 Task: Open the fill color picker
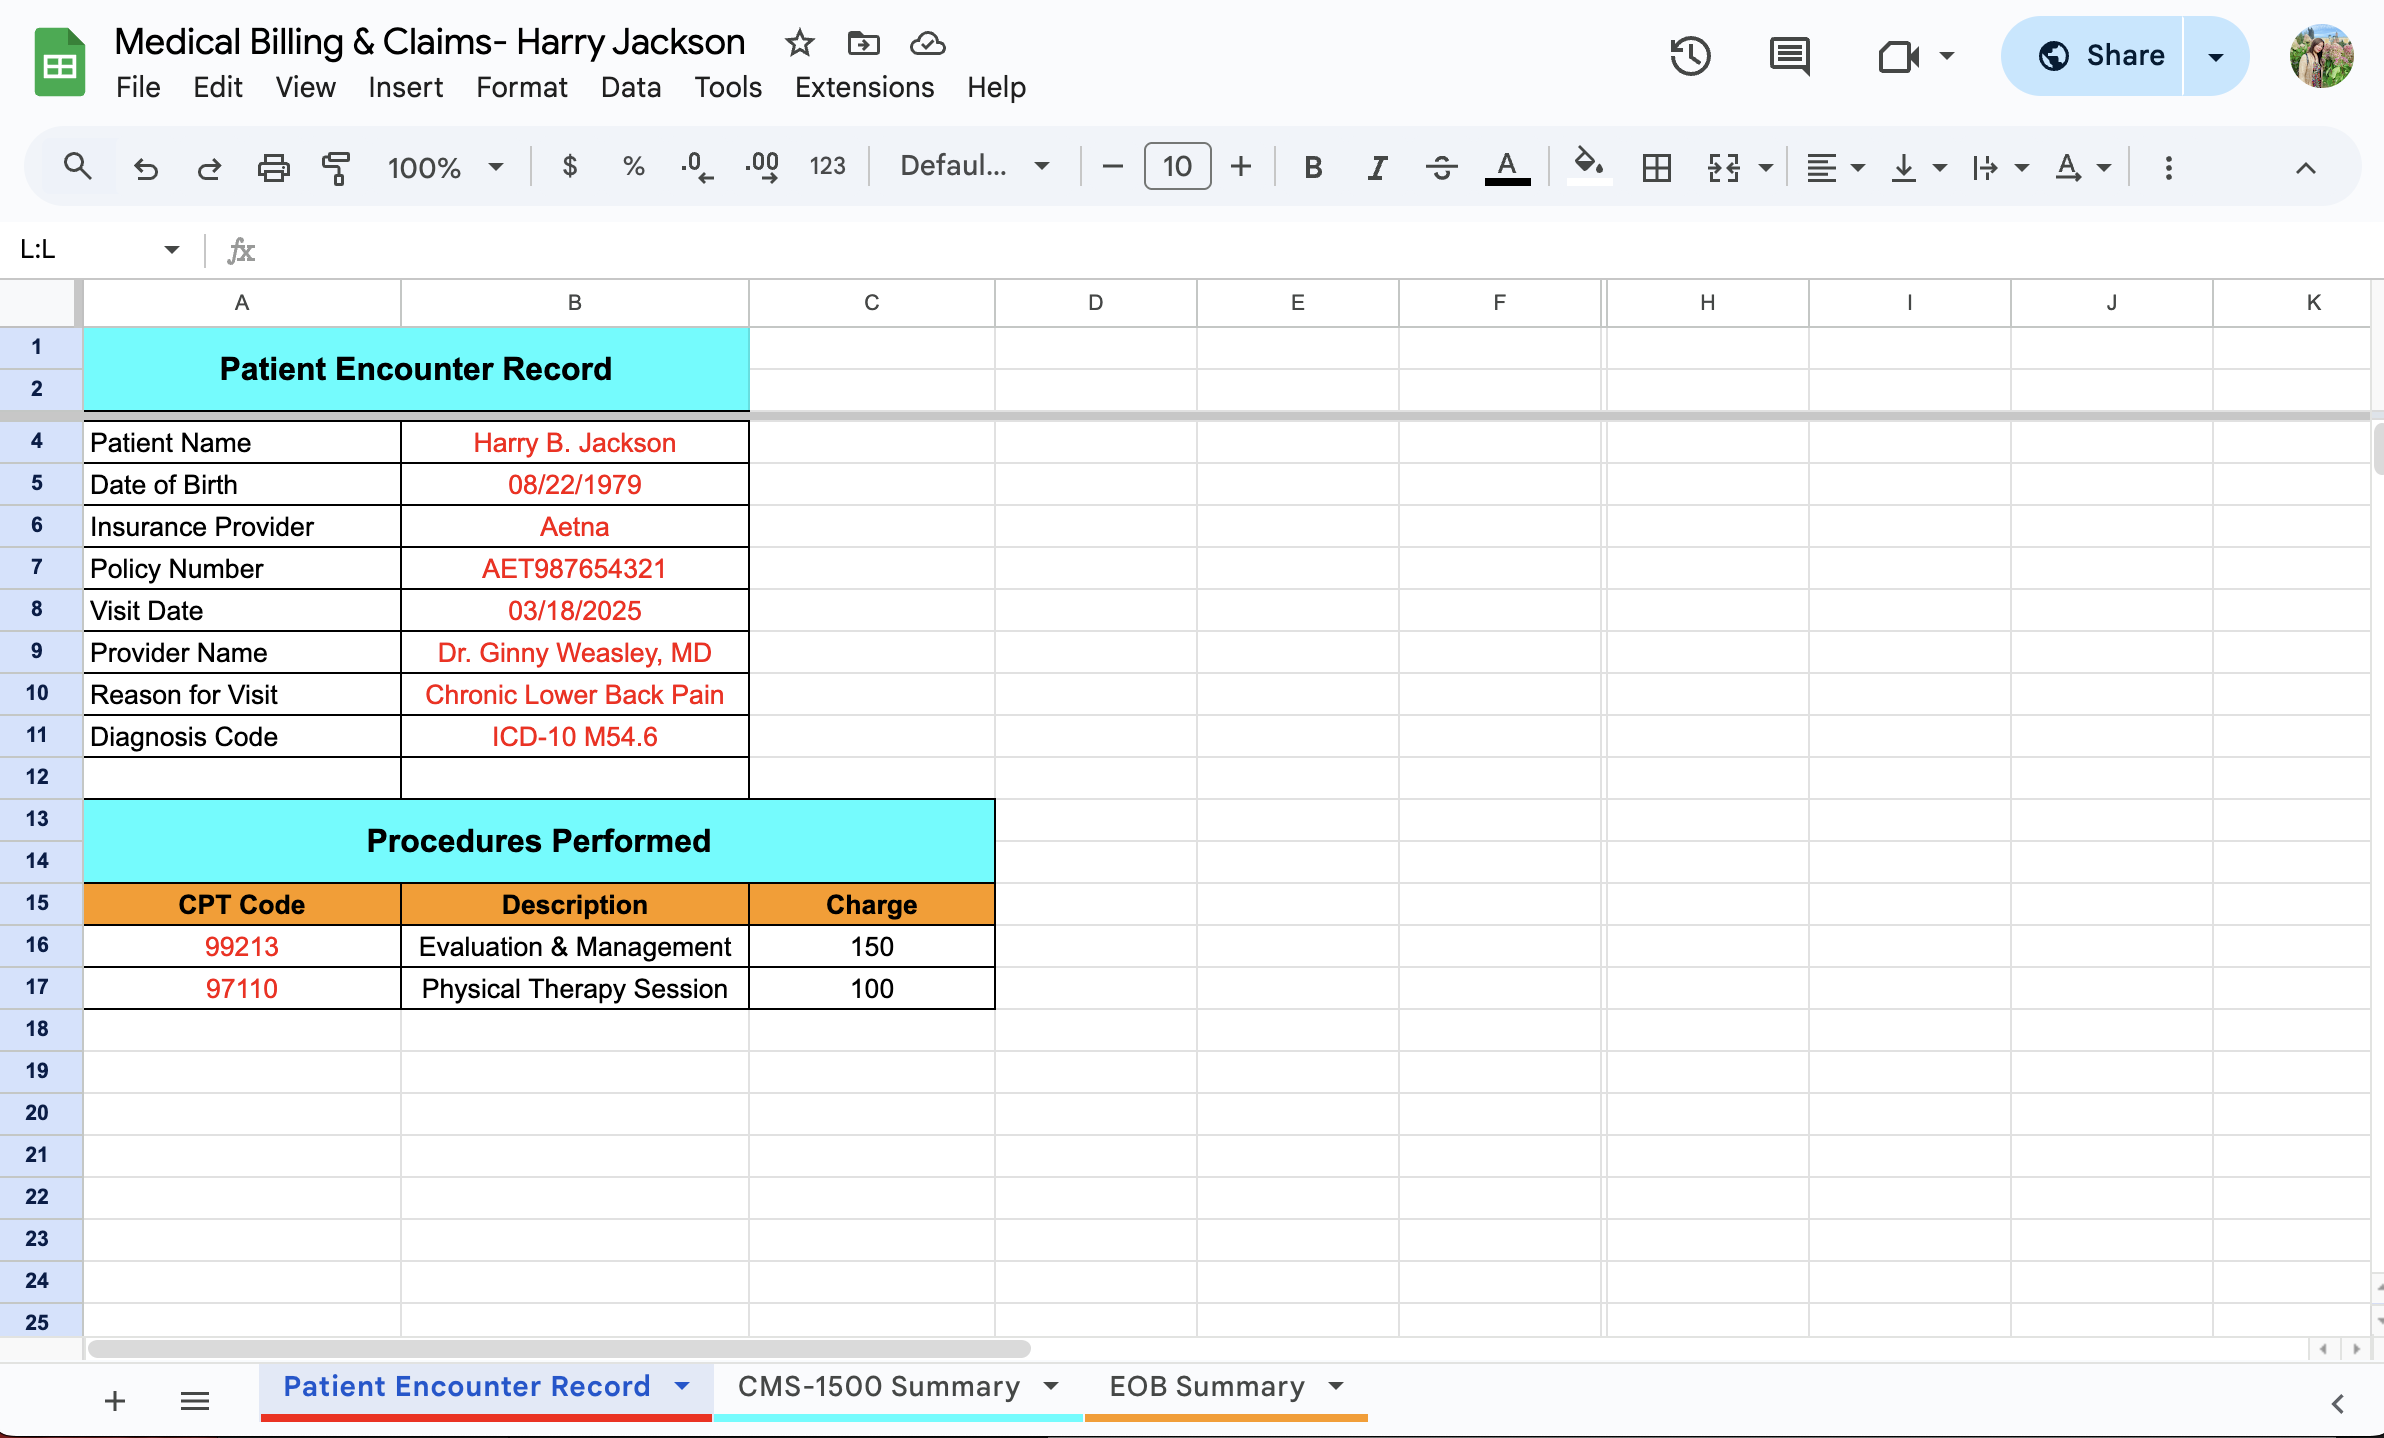1588,165
